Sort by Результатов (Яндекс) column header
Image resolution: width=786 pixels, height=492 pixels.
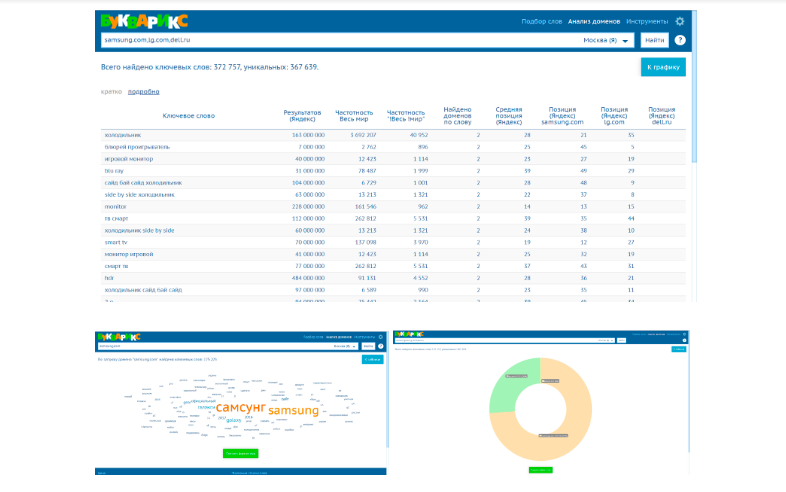302,116
